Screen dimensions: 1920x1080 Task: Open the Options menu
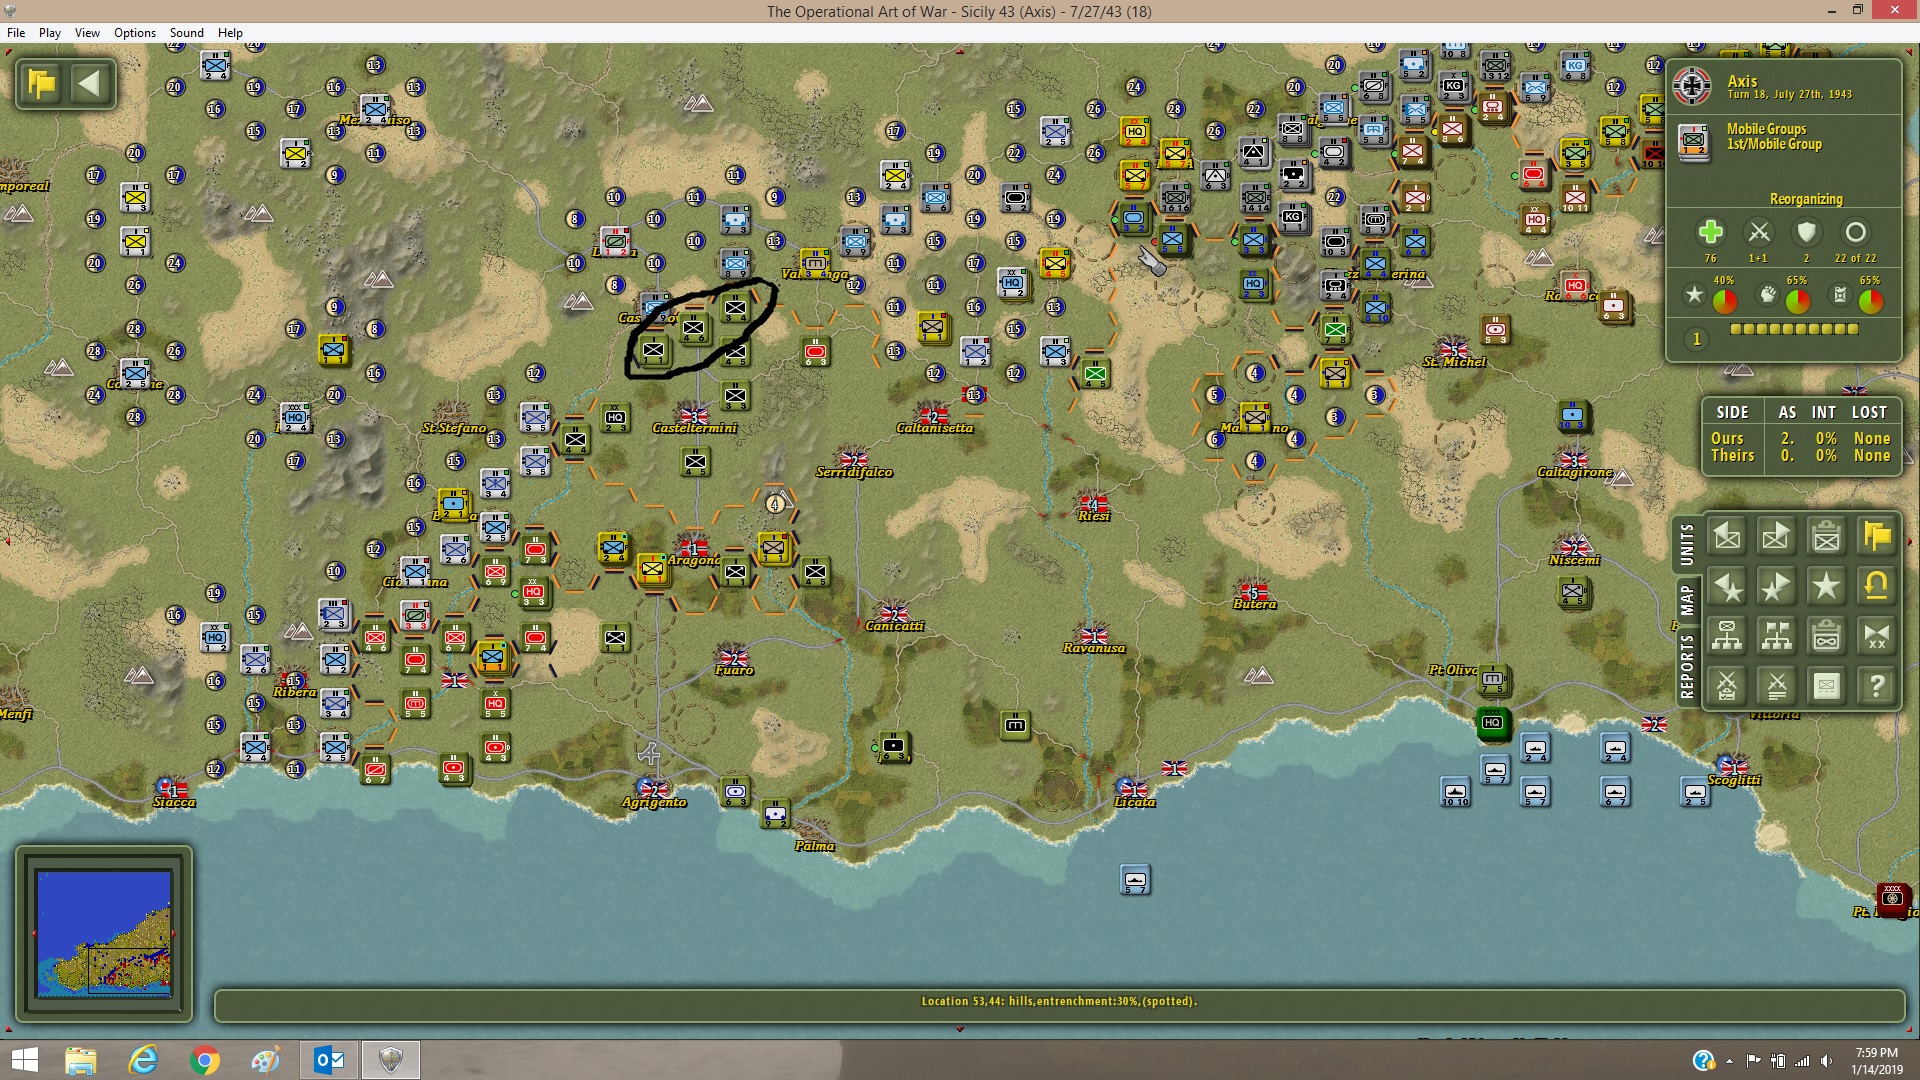(x=135, y=33)
